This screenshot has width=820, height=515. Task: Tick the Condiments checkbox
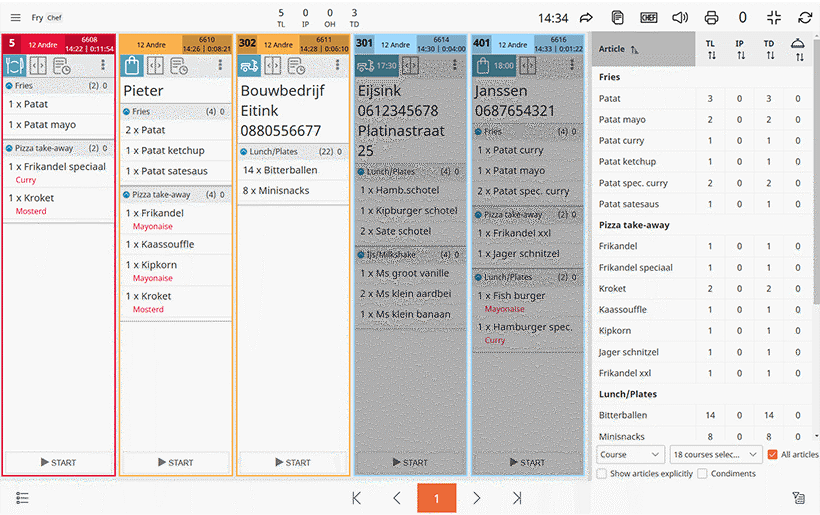tap(702, 474)
